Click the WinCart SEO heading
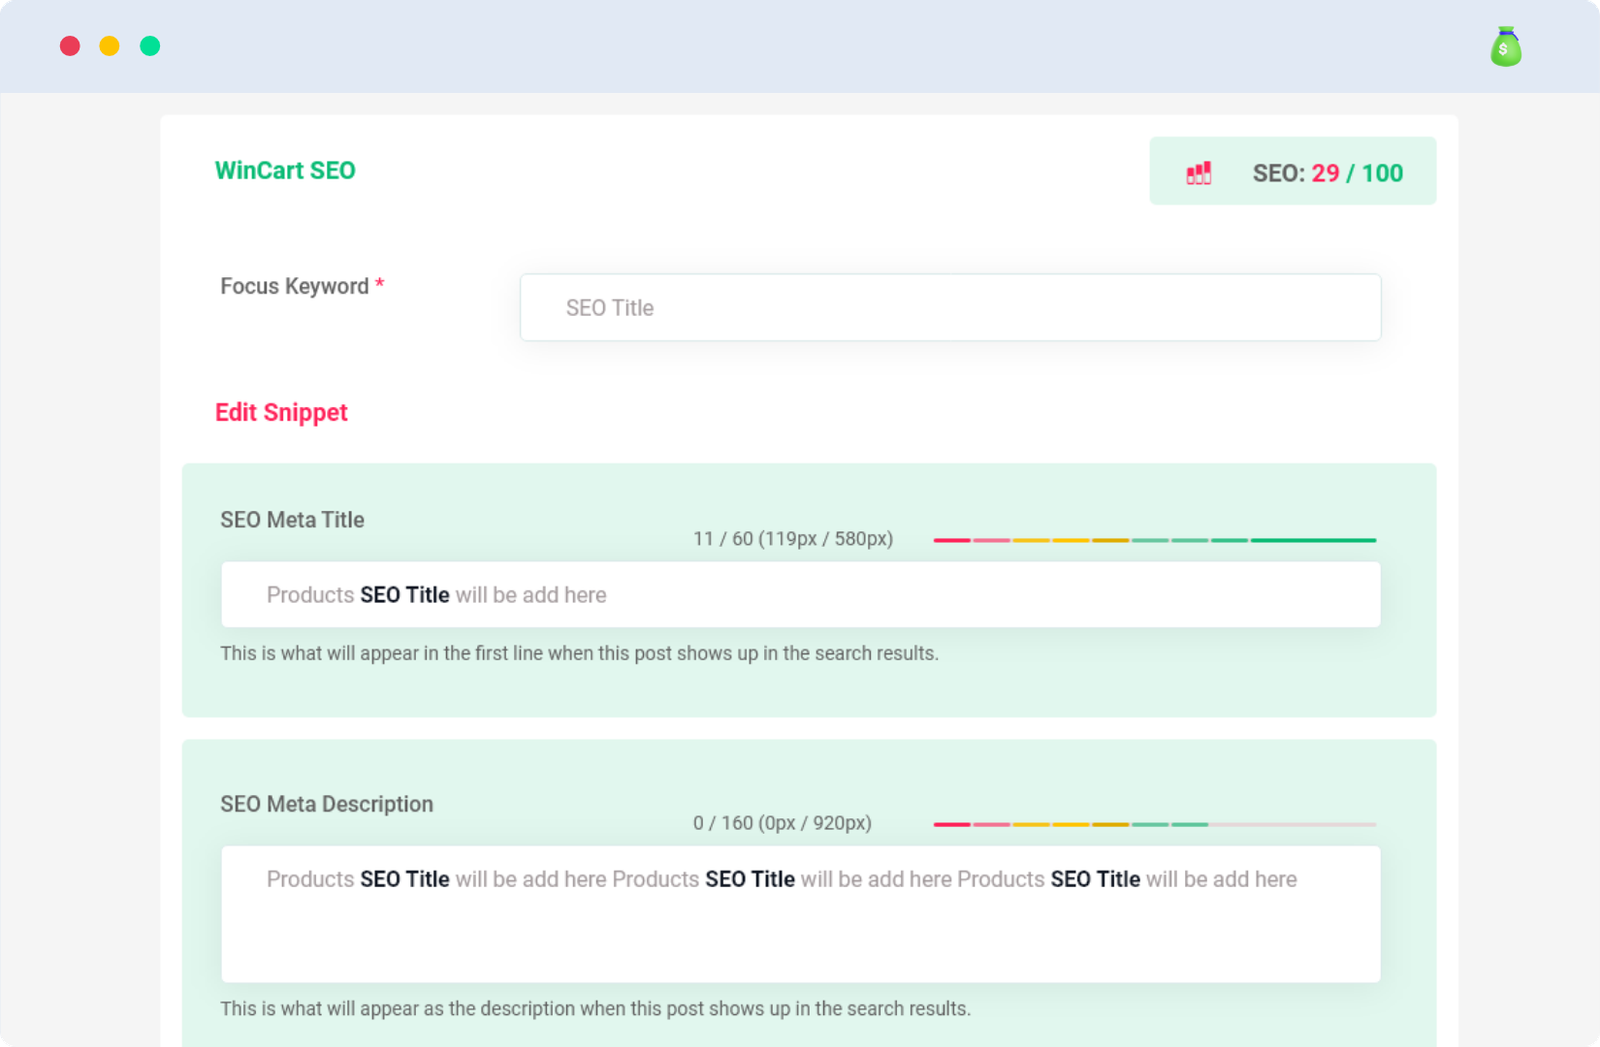Viewport: 1600px width, 1047px height. 285,171
